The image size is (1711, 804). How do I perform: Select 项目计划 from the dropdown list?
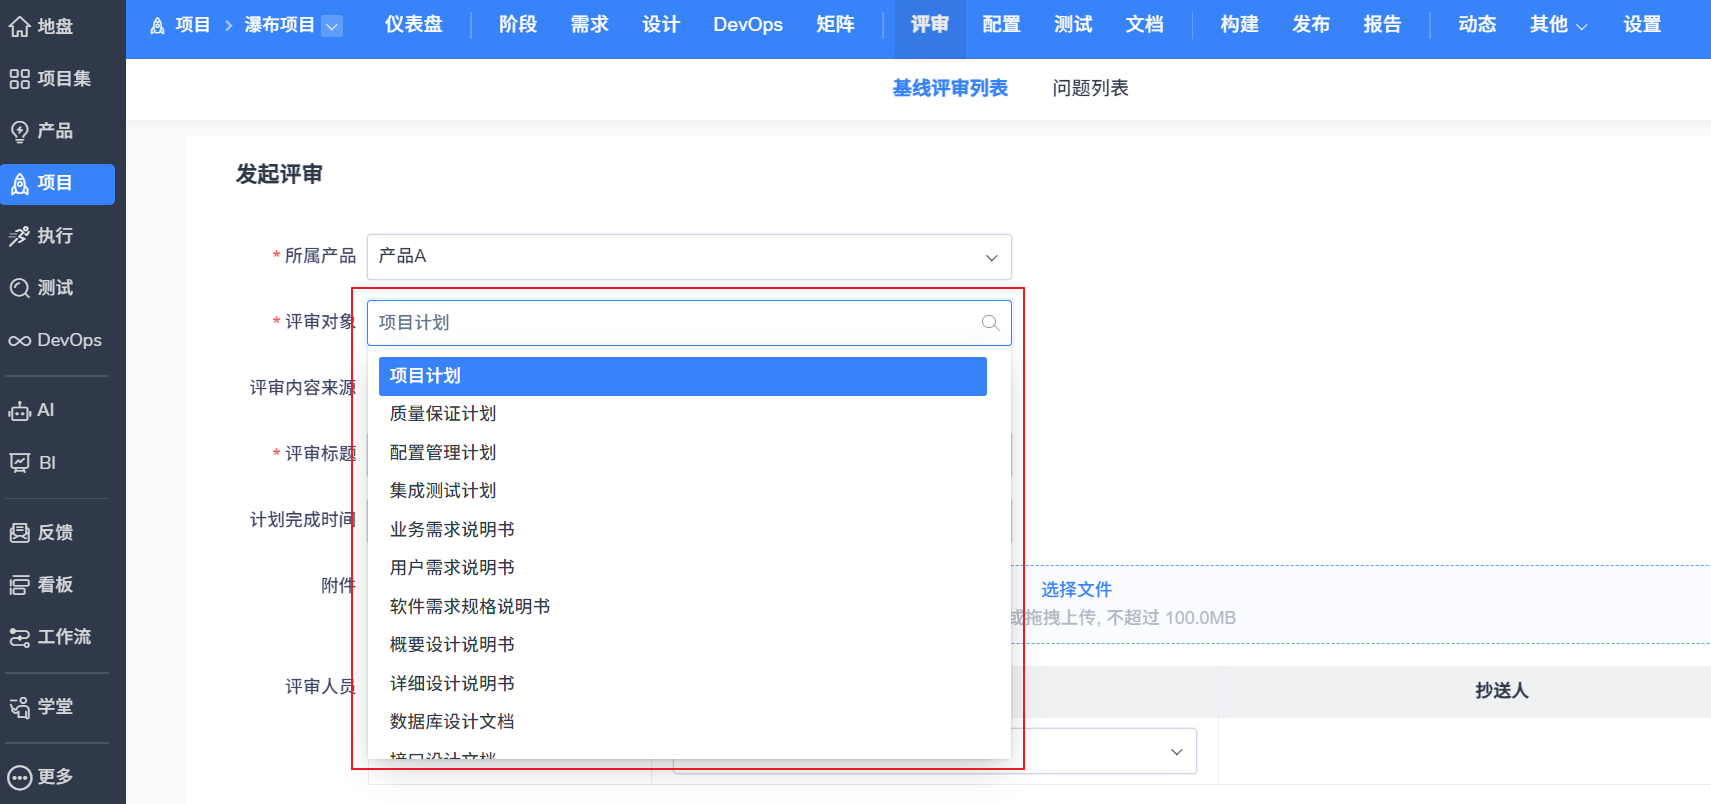[683, 376]
